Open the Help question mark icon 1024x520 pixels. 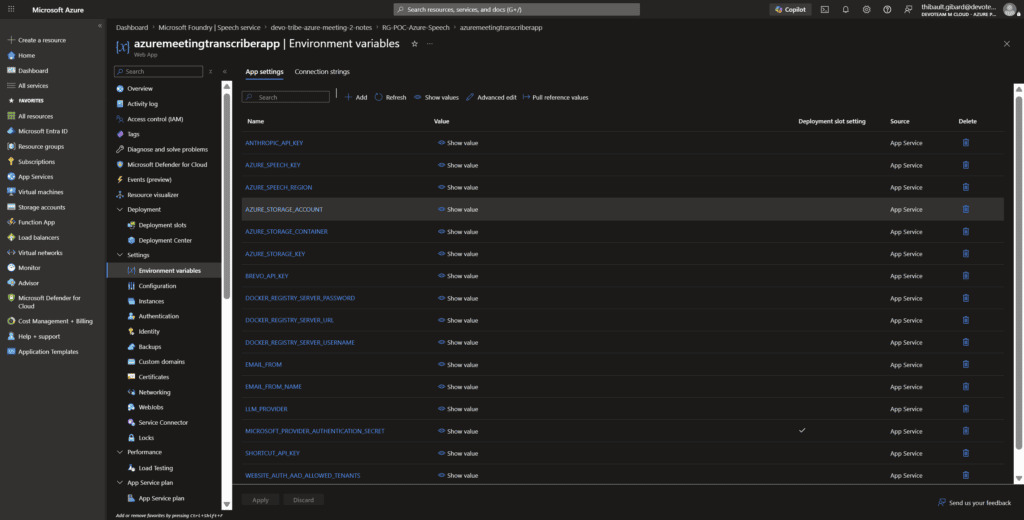(887, 9)
